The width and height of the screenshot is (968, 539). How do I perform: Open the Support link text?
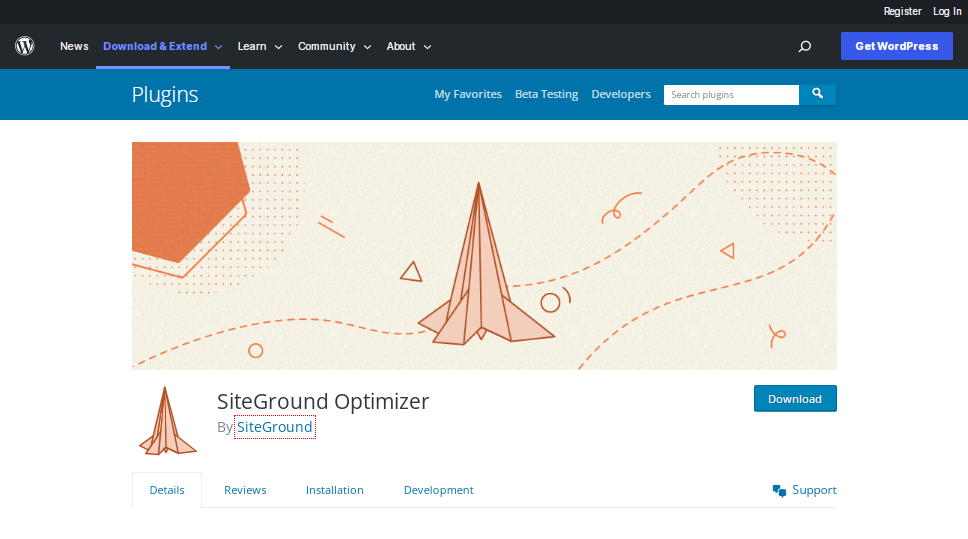[x=814, y=490]
